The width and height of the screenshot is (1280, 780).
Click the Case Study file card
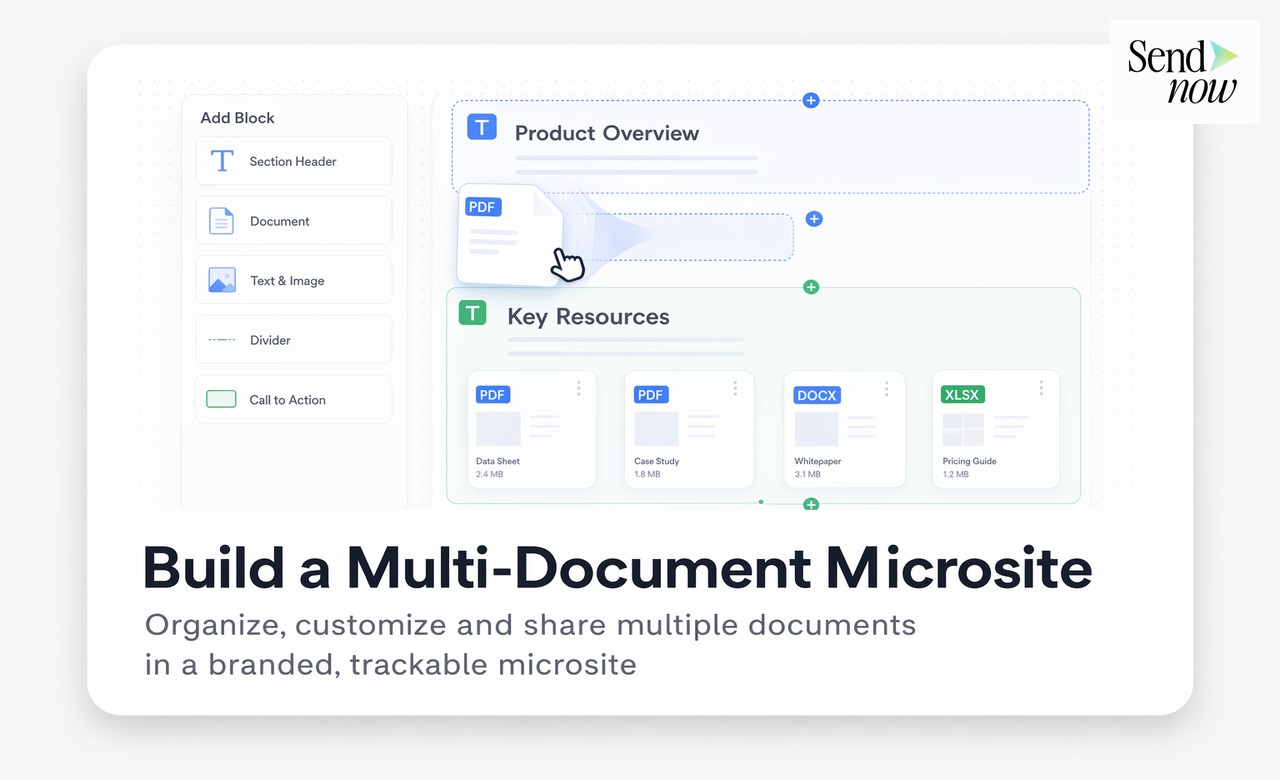click(x=688, y=430)
